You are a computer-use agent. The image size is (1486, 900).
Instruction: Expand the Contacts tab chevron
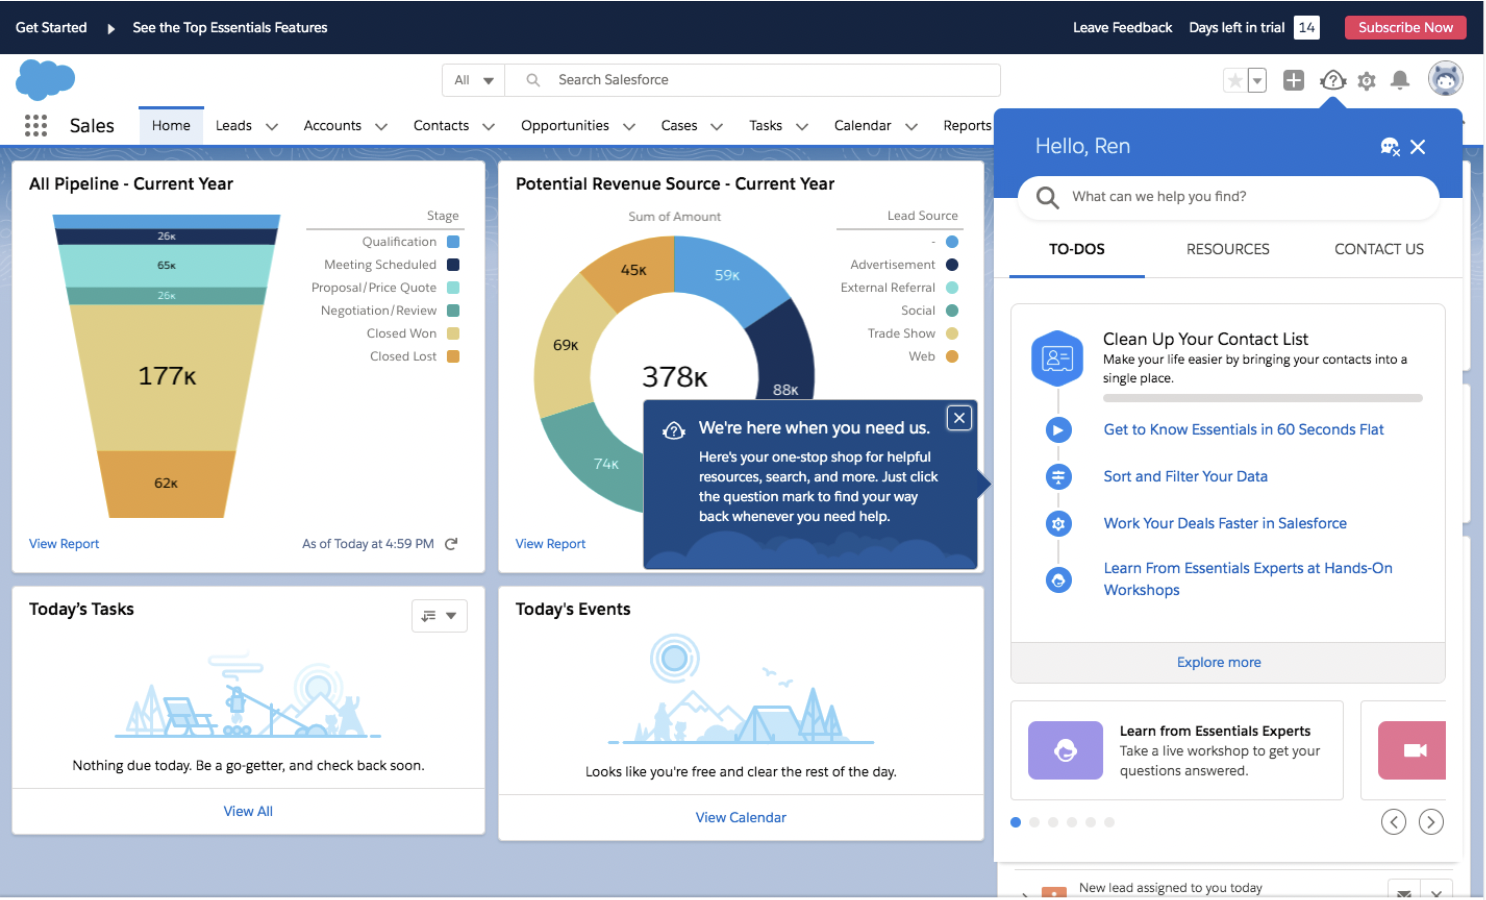coord(488,126)
